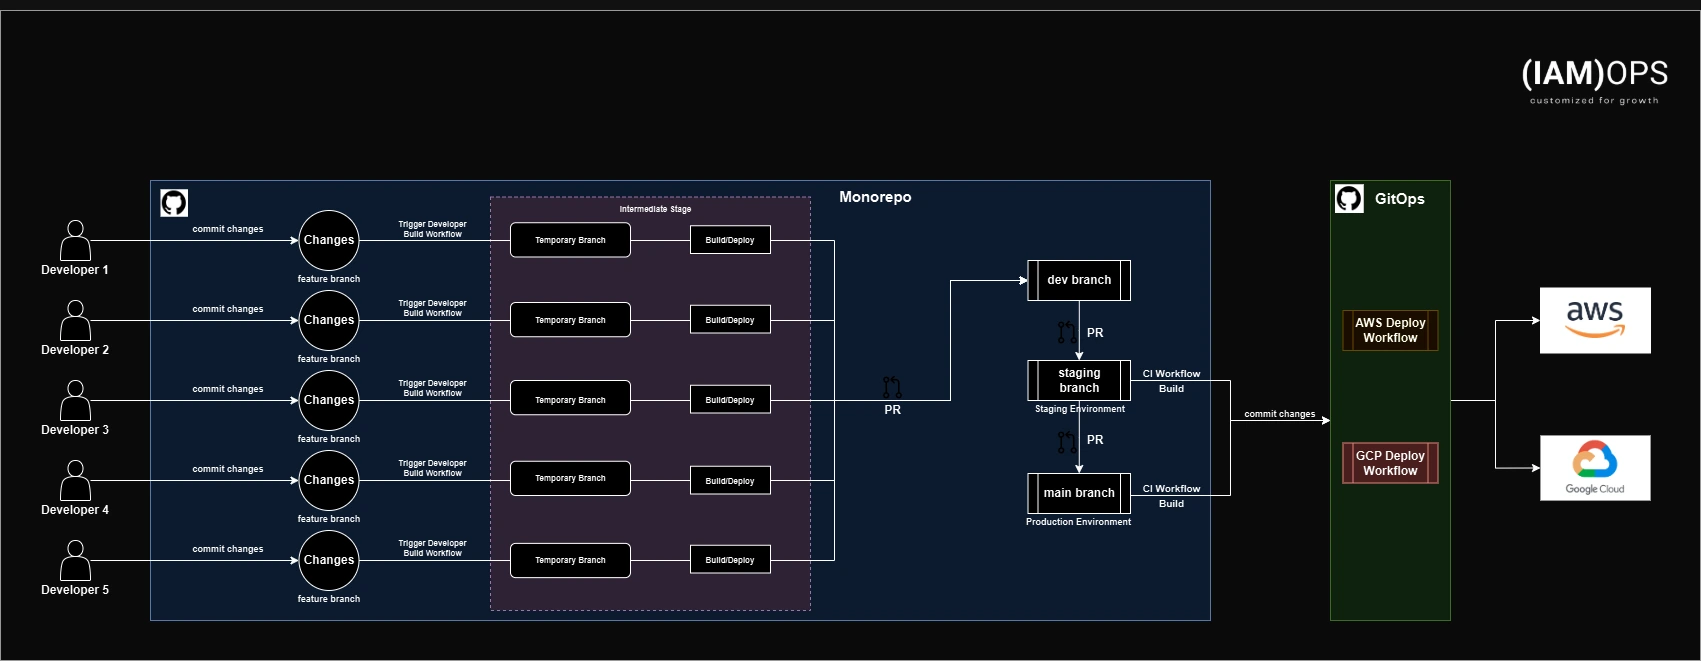Click the Developer 2 person icon
1701x661 pixels.
point(75,321)
